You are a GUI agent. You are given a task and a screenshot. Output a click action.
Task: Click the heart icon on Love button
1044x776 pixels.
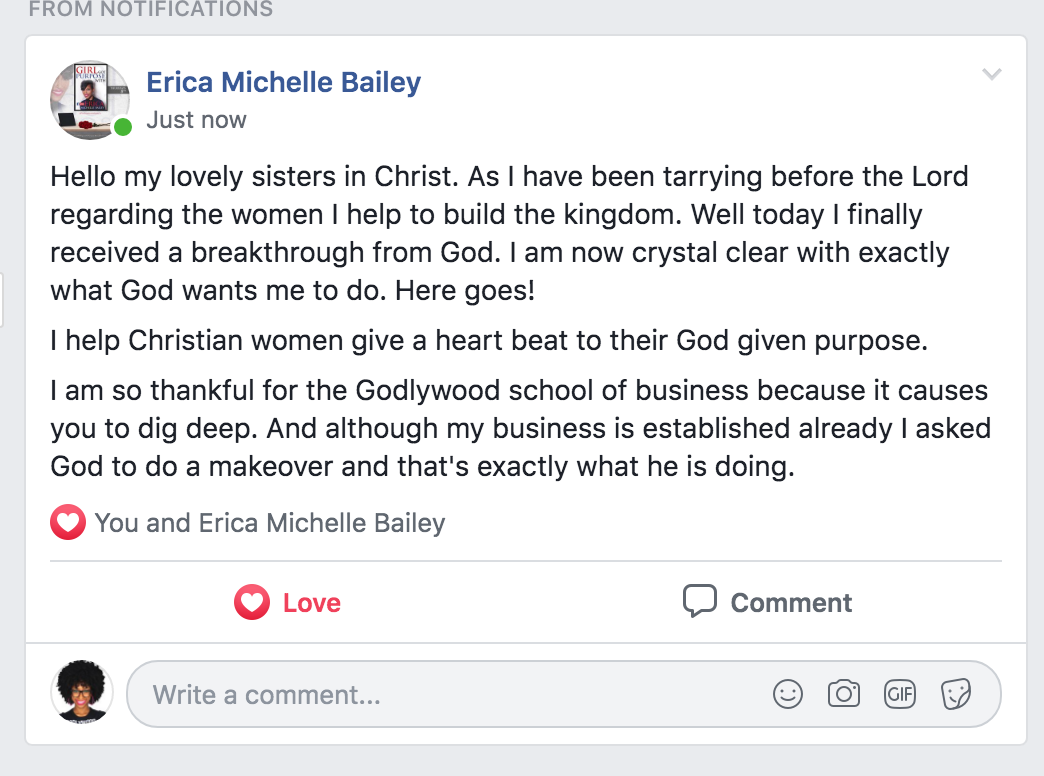(x=252, y=602)
